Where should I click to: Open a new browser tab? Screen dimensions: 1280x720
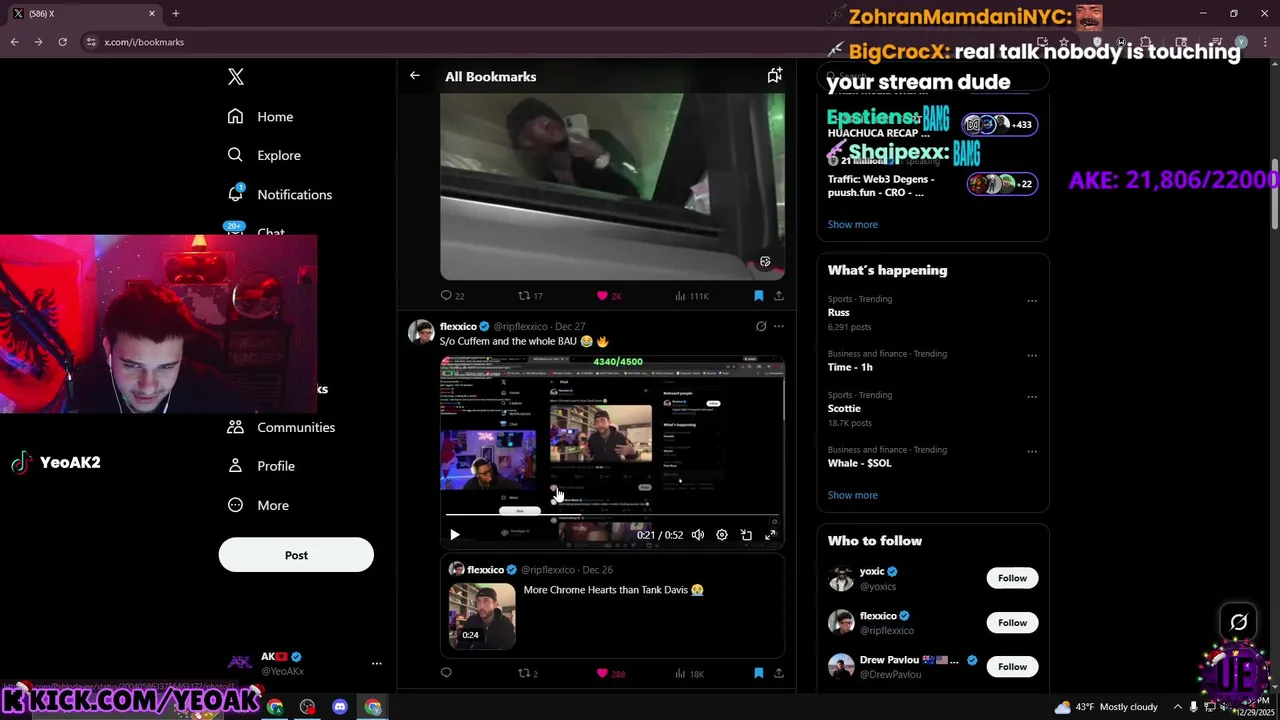(175, 13)
